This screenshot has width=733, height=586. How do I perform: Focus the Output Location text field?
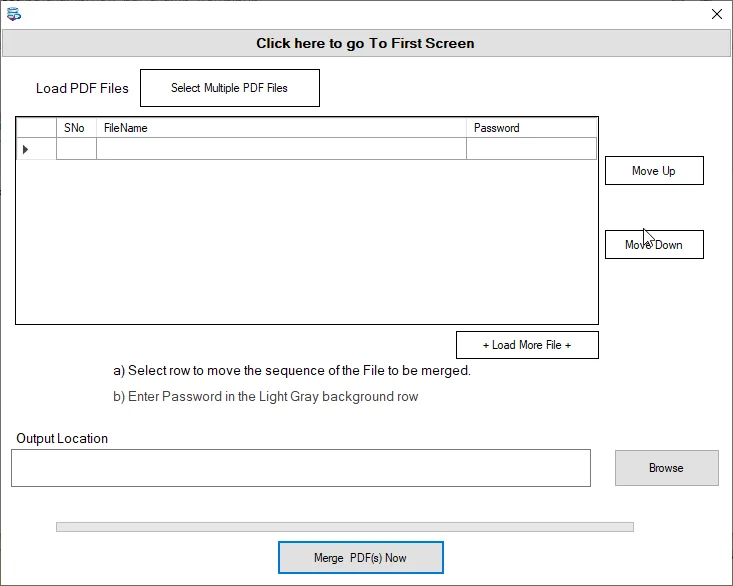coord(301,468)
